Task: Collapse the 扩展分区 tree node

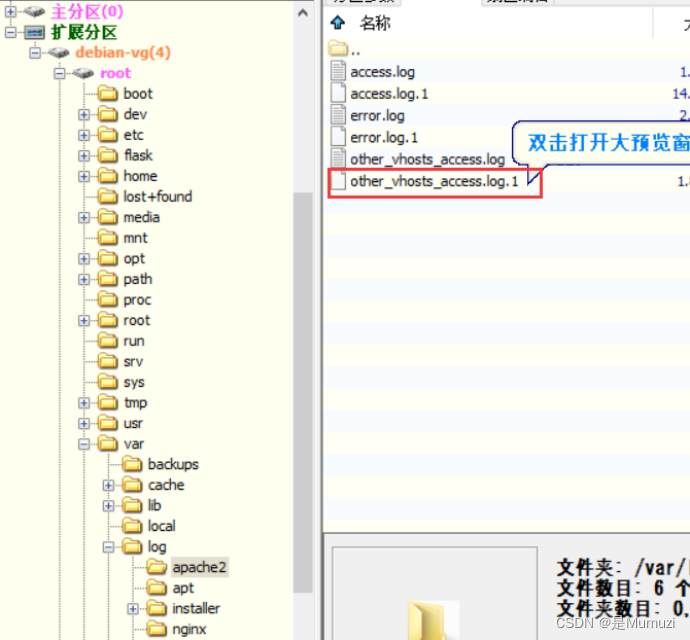Action: pyautogui.click(x=11, y=32)
